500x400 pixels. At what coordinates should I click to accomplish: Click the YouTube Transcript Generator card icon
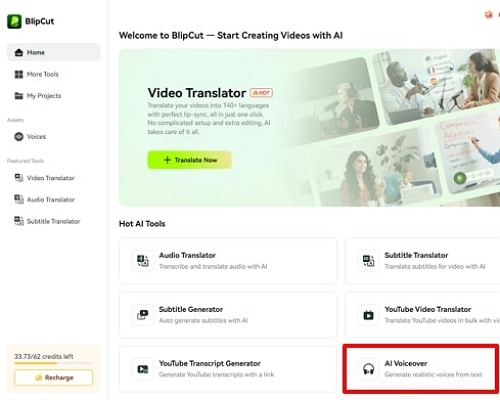click(143, 369)
